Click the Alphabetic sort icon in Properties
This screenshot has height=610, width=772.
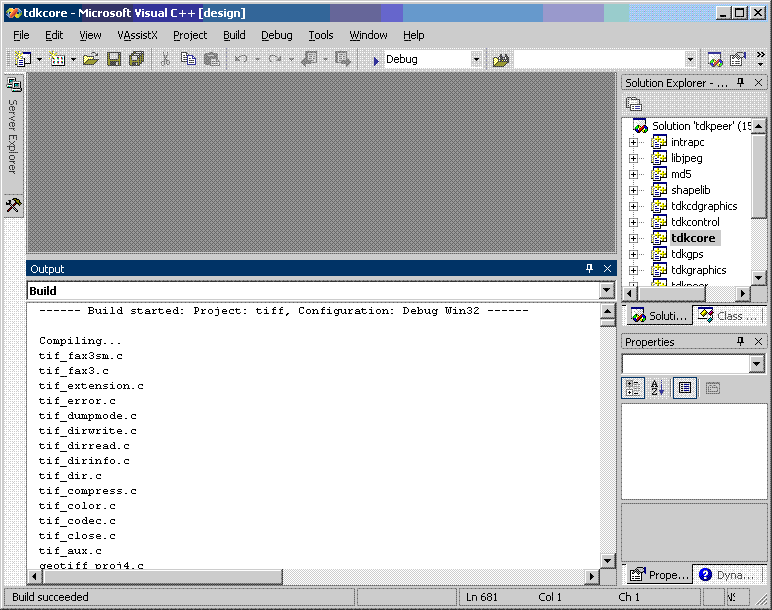[x=658, y=388]
